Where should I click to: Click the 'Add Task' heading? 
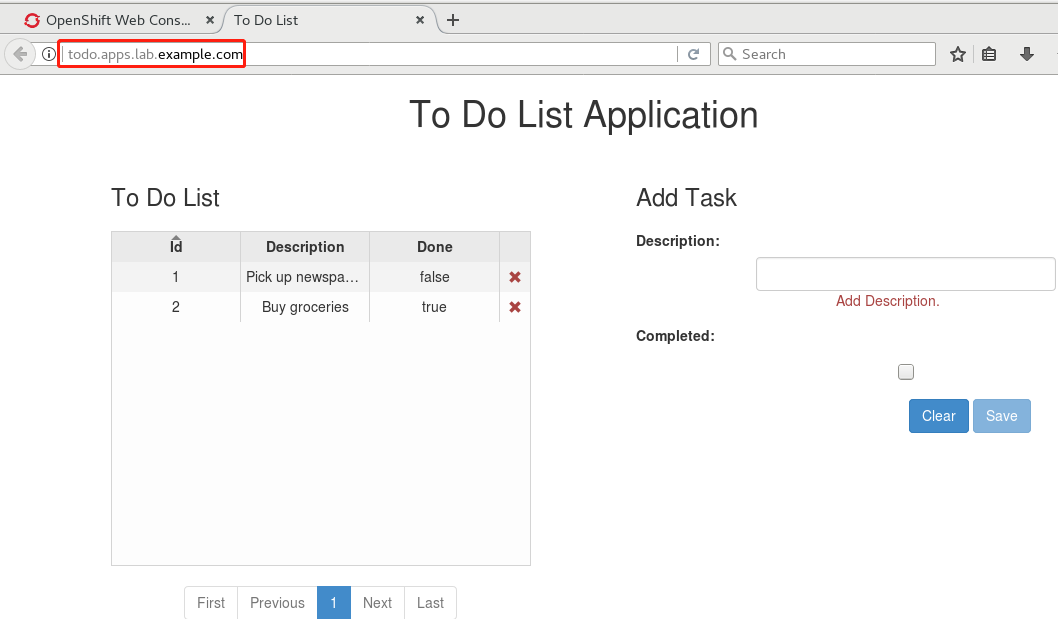tap(686, 198)
